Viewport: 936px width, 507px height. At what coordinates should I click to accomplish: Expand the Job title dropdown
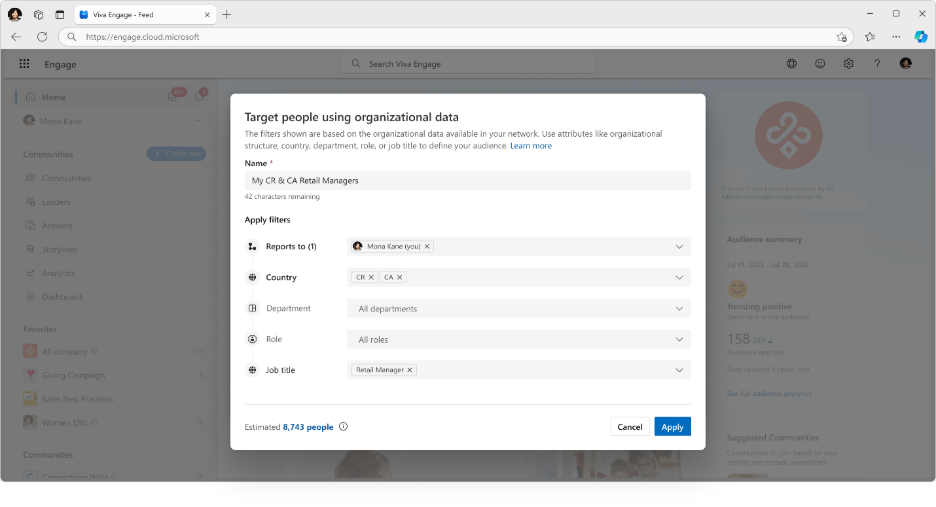click(x=679, y=370)
